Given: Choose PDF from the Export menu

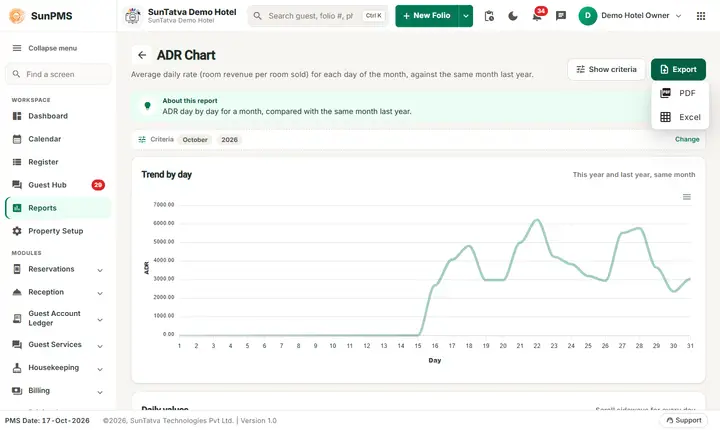Looking at the screenshot, I should click(680, 93).
